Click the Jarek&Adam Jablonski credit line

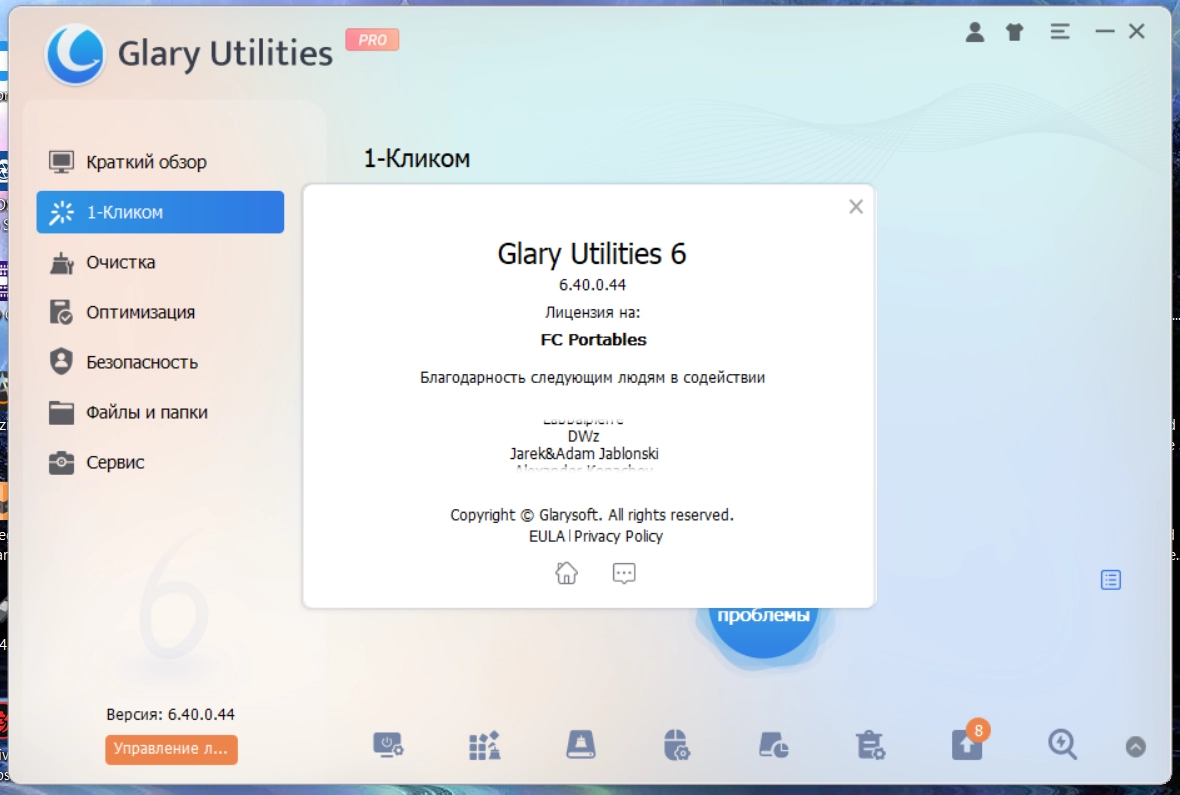click(584, 453)
